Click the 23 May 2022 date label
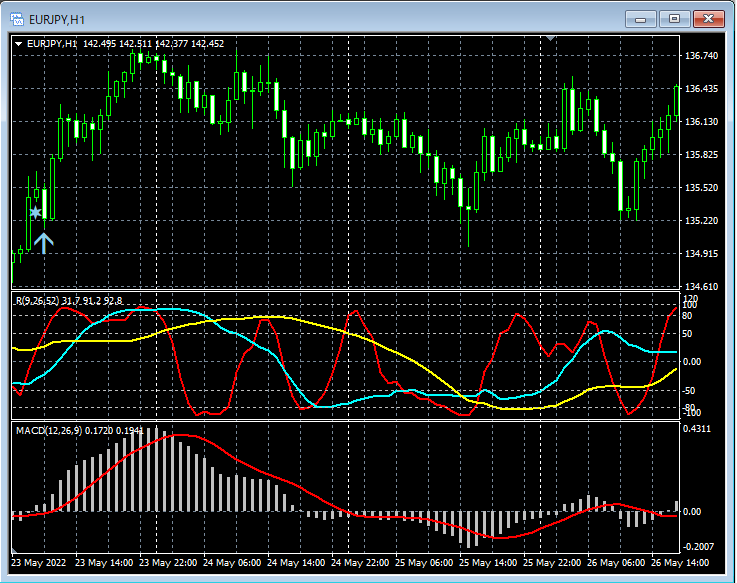Image resolution: width=737 pixels, height=583 pixels. 40,562
